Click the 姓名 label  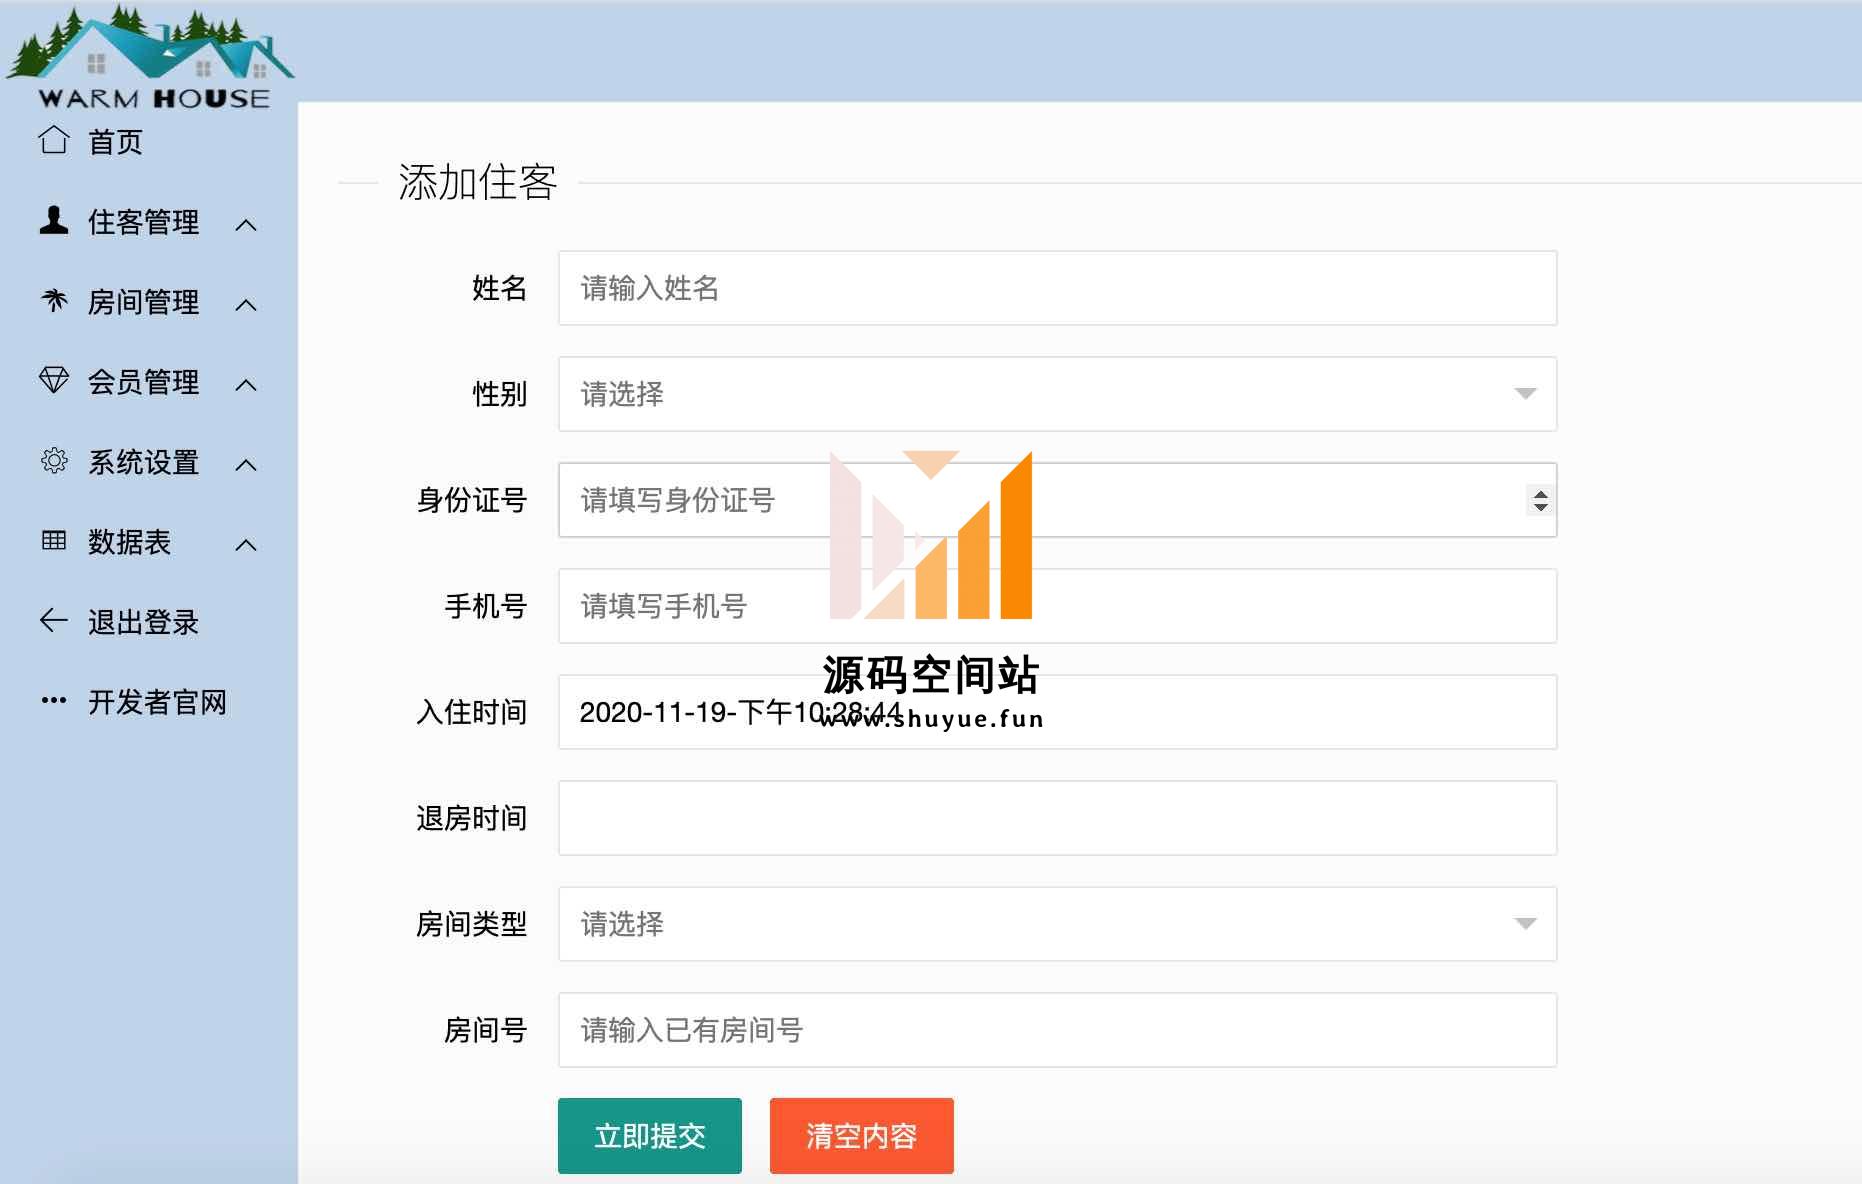(x=500, y=288)
